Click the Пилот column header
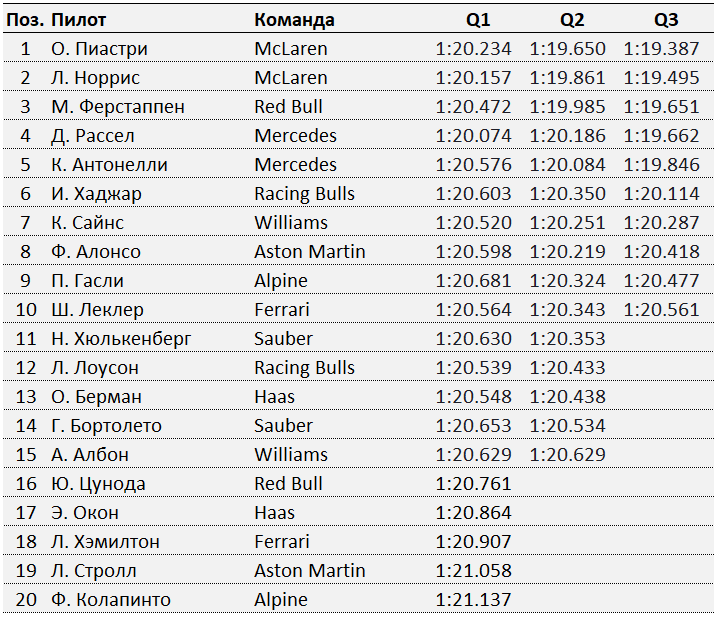 coord(79,20)
